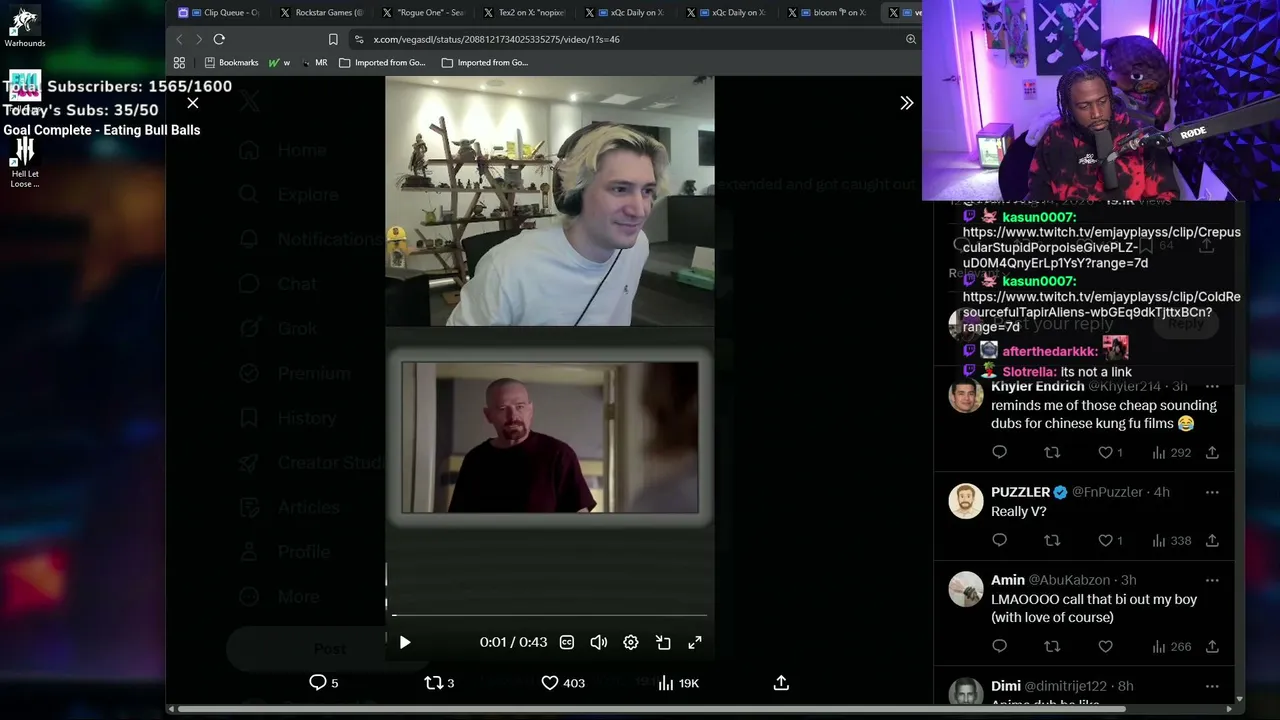Repost Khyler Endrich's comment

(x=1052, y=453)
